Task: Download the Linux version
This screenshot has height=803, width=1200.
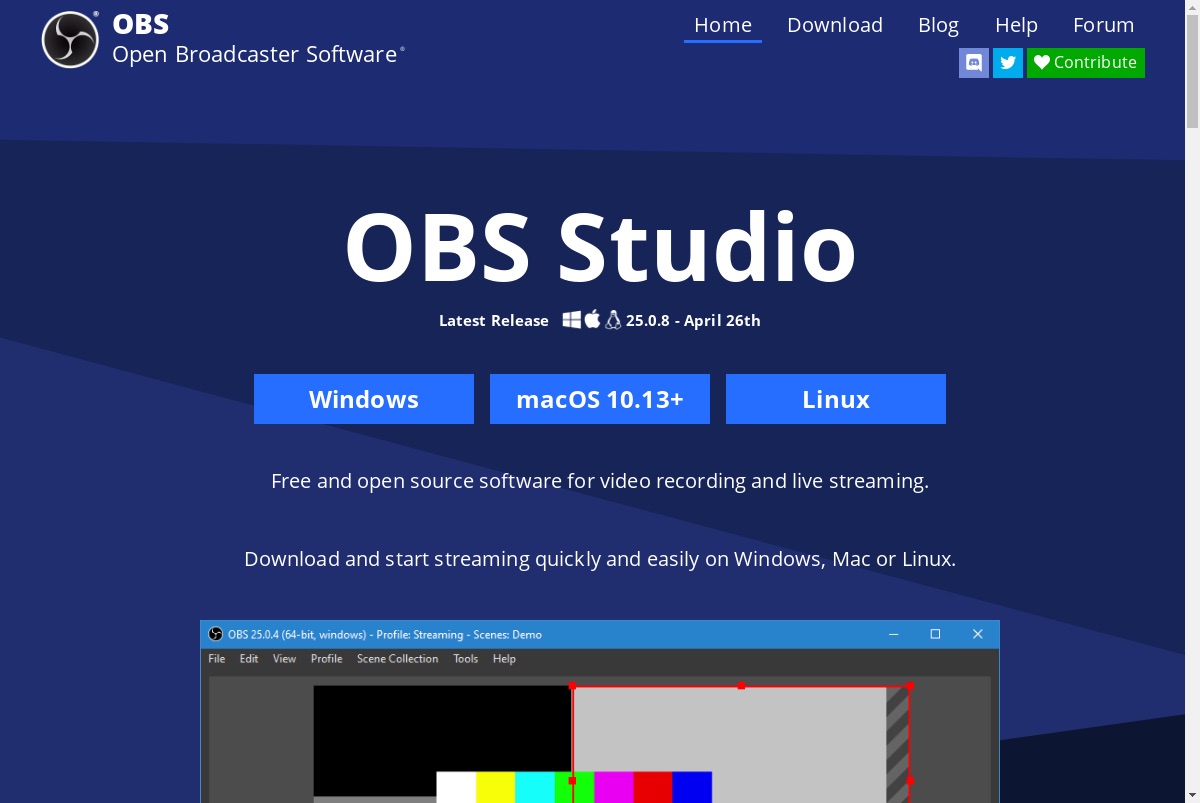Action: pyautogui.click(x=836, y=399)
